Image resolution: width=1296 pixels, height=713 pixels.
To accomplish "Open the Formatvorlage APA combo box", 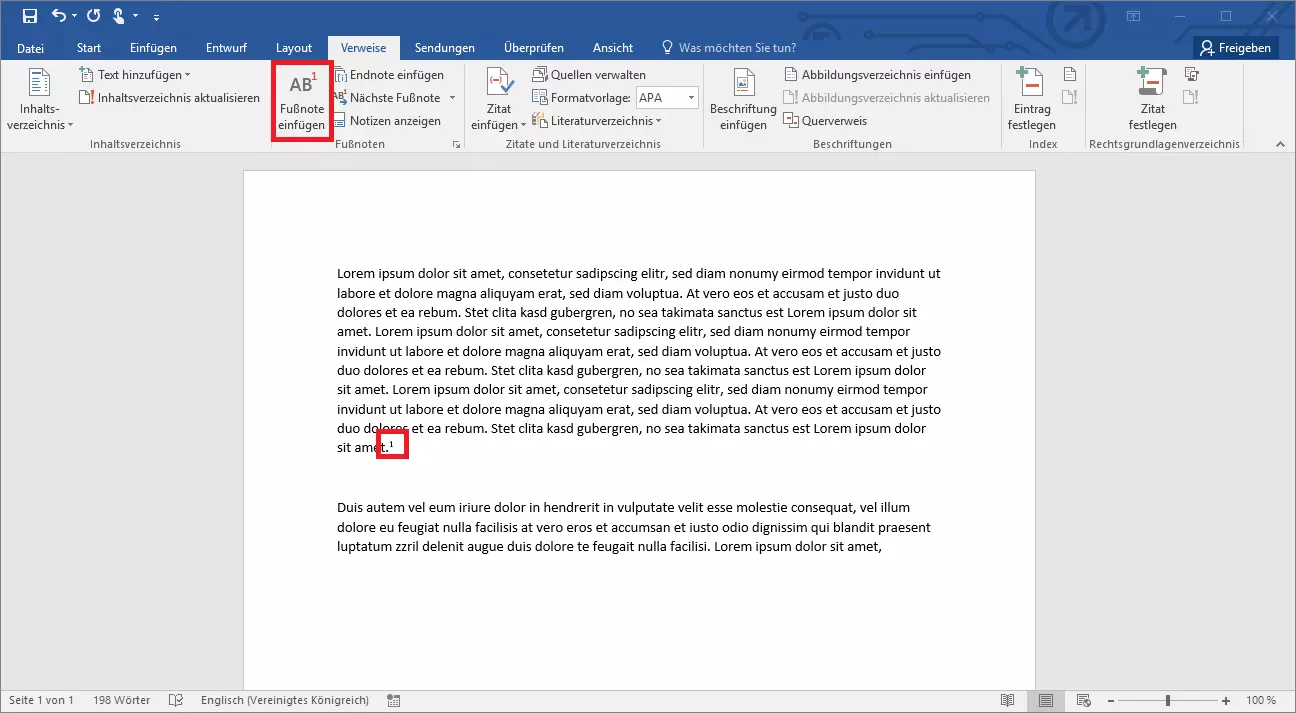I will coord(666,98).
